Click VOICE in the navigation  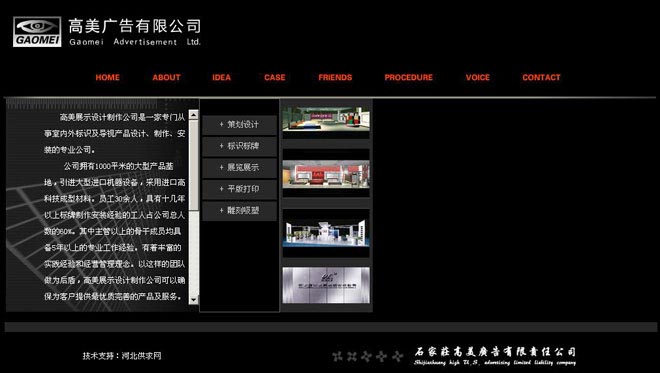[x=478, y=77]
